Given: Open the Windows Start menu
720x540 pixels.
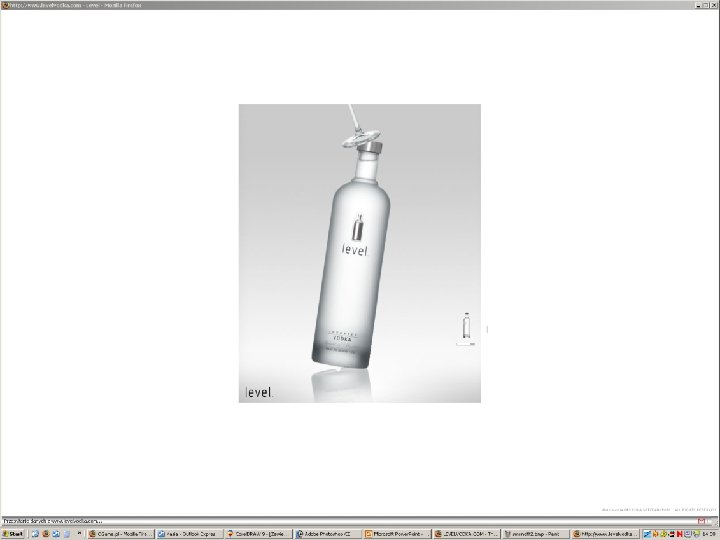Looking at the screenshot, I should [13, 534].
